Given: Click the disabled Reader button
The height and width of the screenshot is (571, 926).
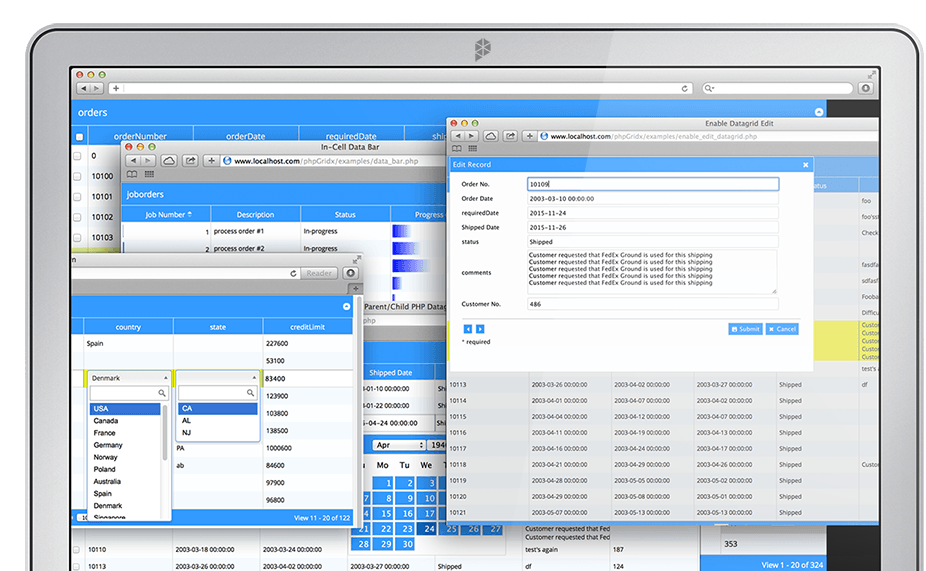Looking at the screenshot, I should [x=319, y=273].
